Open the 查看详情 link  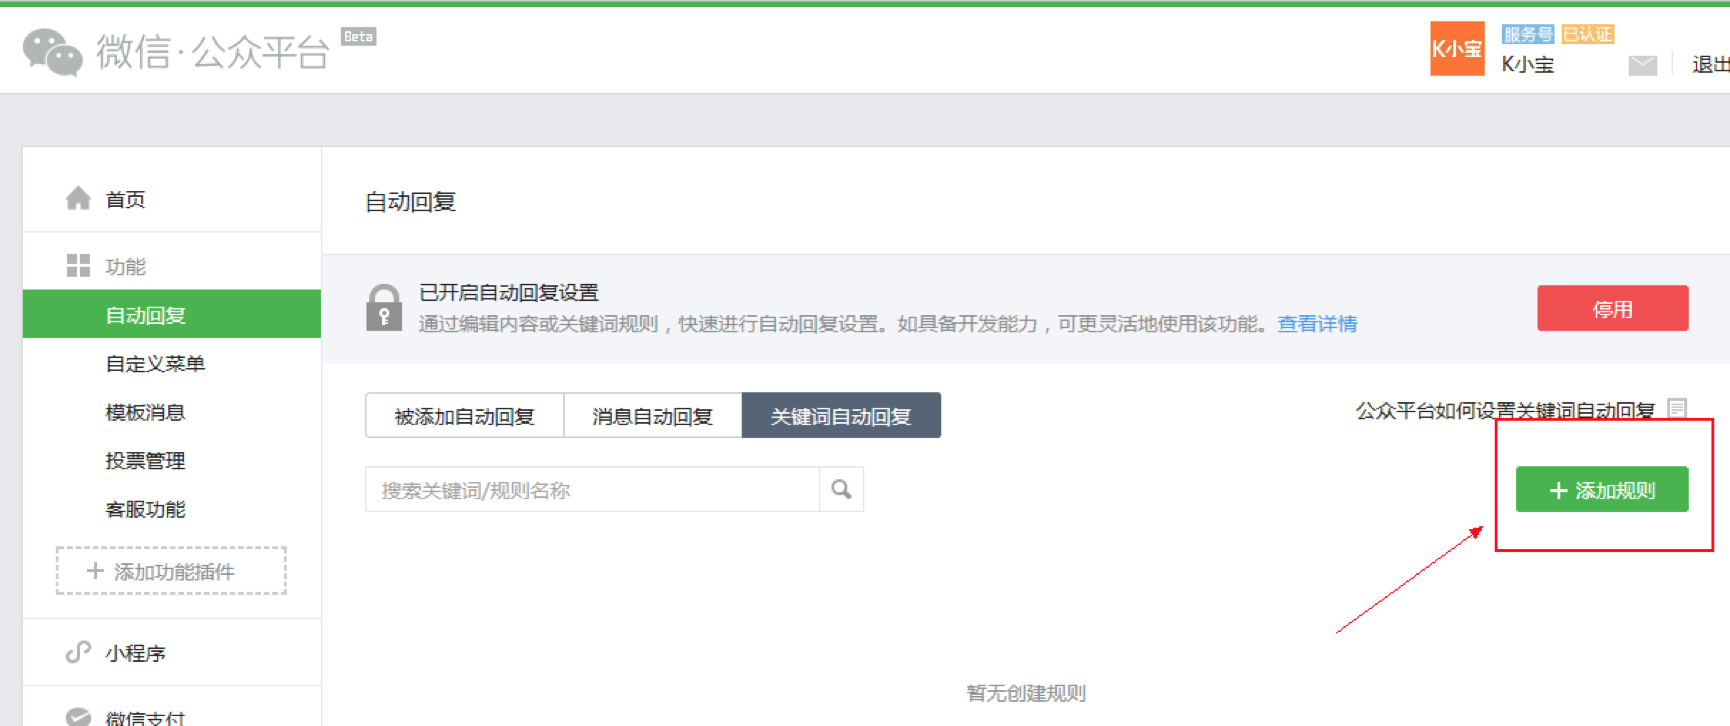[x=1317, y=323]
